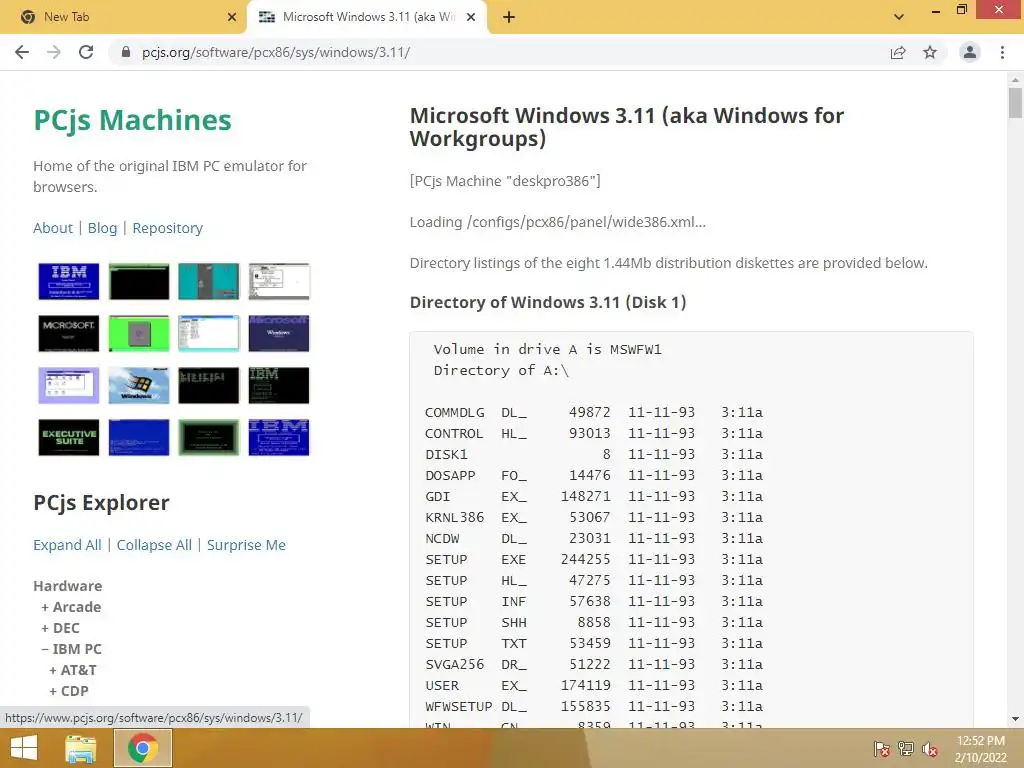Screen dimensions: 1024x768
Task: Open the EXECUTIVE SUITE thumbnail
Action: click(x=69, y=438)
